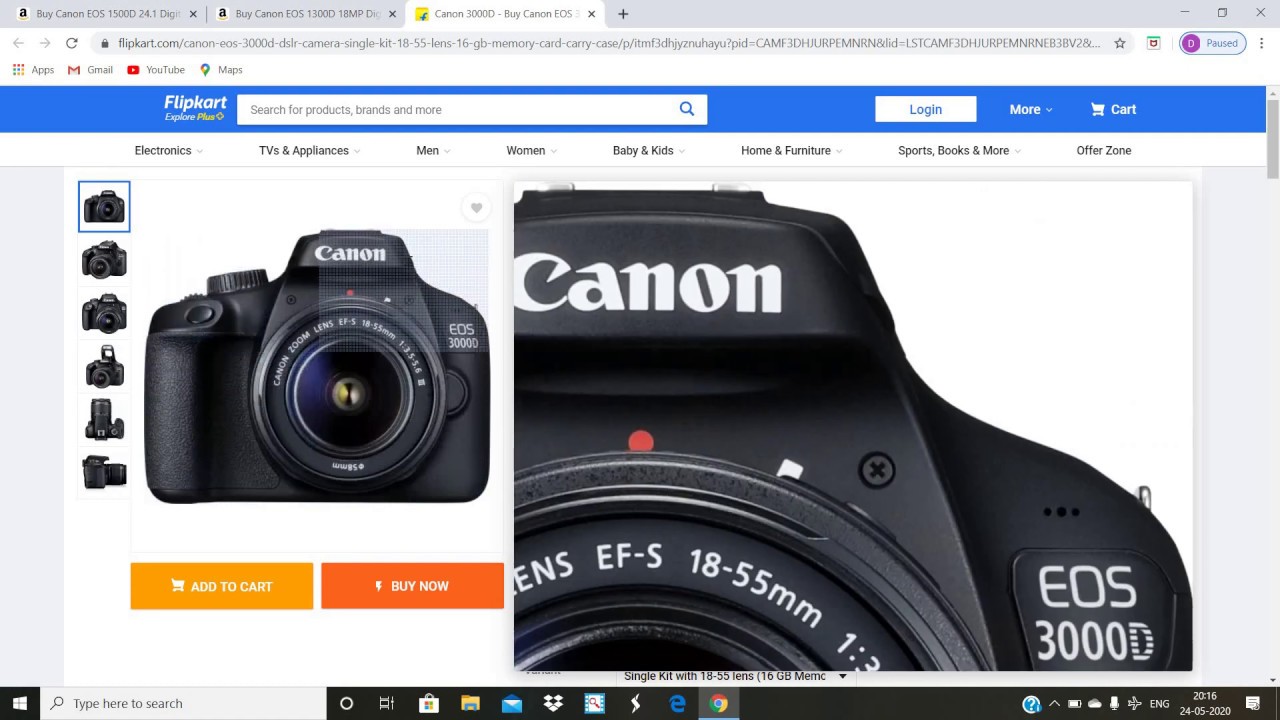Switch to Canon EOS 1300D Amazon tab
1280x720 pixels.
pyautogui.click(x=308, y=14)
